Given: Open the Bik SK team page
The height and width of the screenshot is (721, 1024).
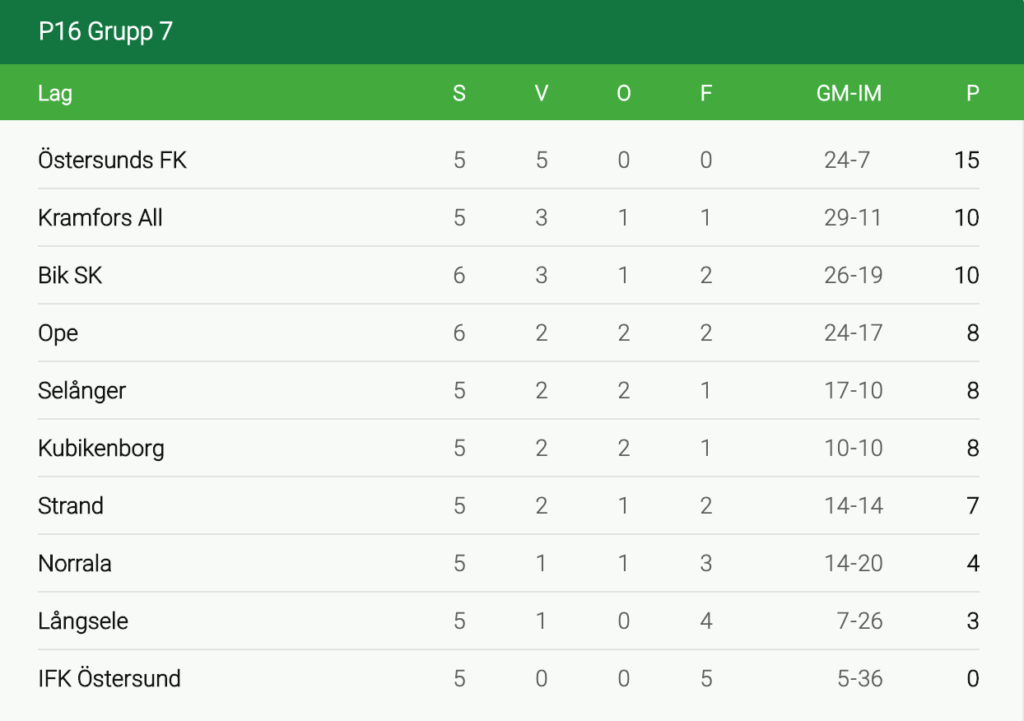Looking at the screenshot, I should (x=70, y=276).
